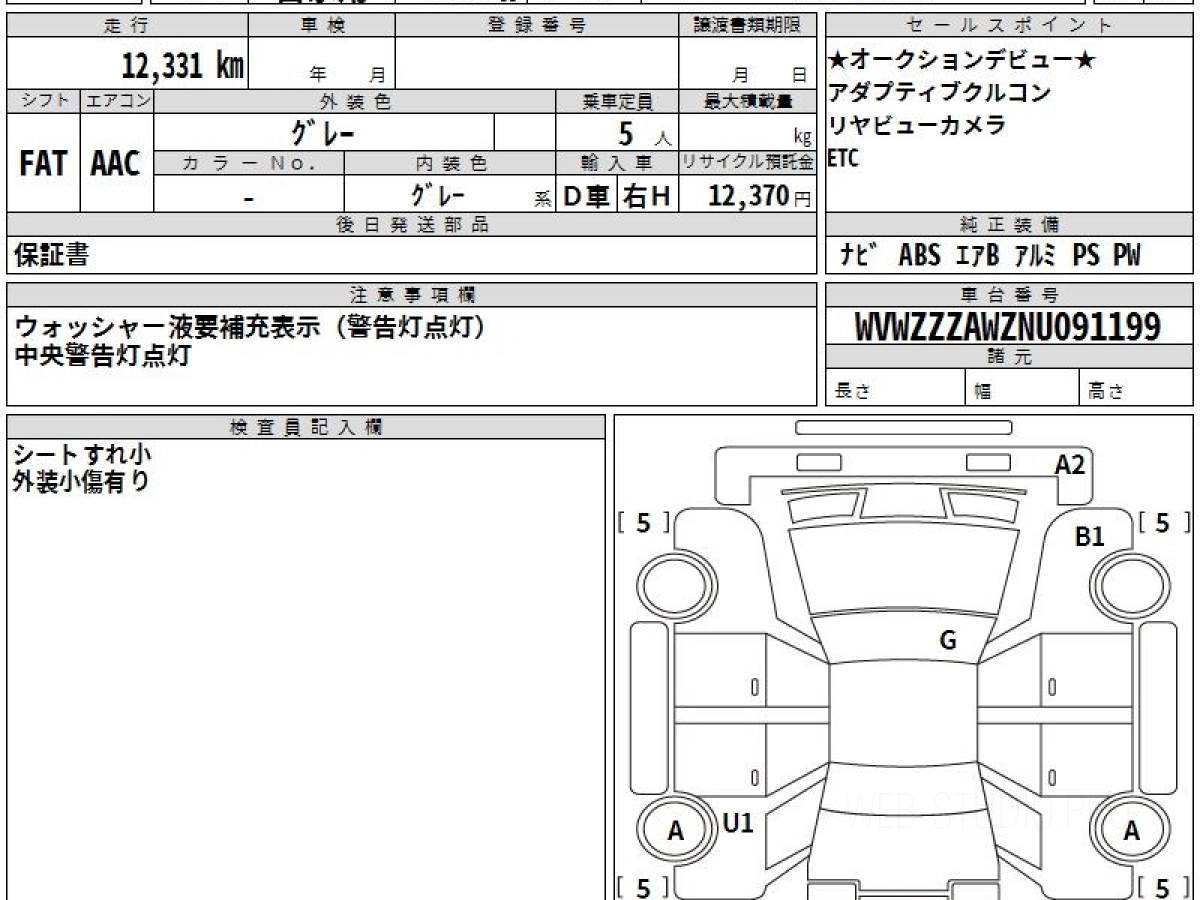Select the アルミ equipment label
The image size is (1200, 900).
coord(1035,256)
